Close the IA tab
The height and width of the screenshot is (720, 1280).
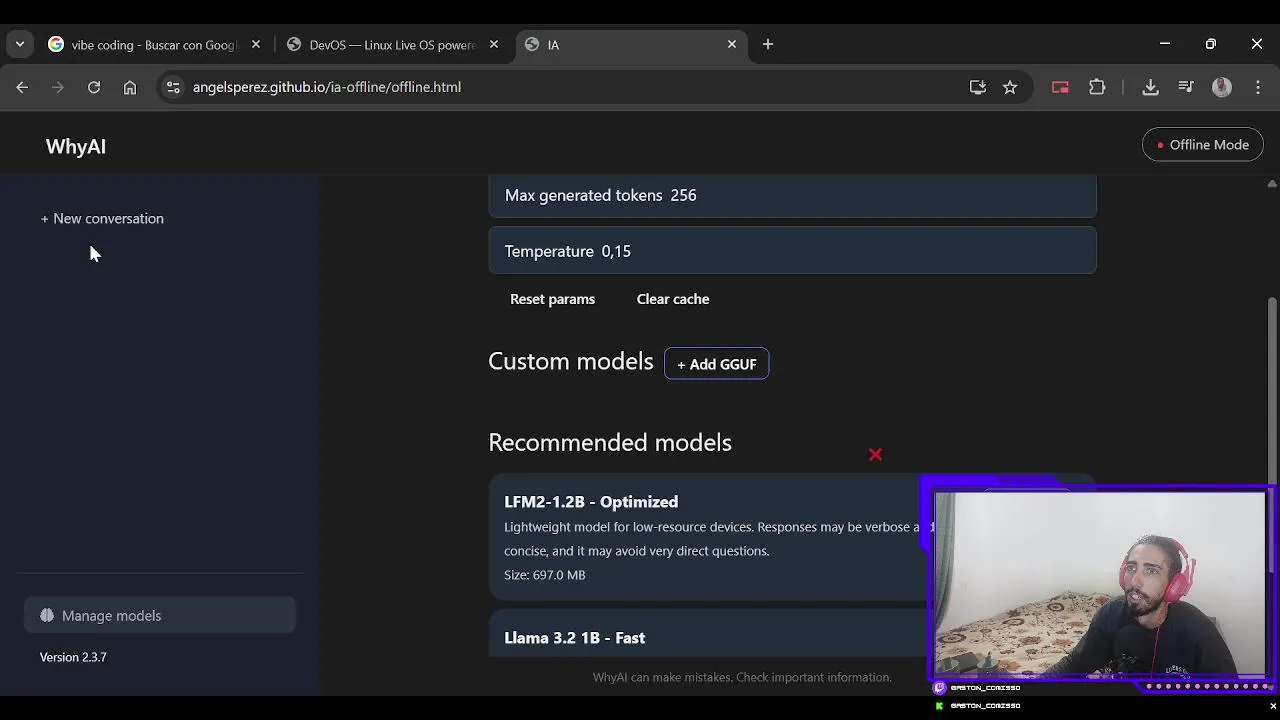[732, 44]
